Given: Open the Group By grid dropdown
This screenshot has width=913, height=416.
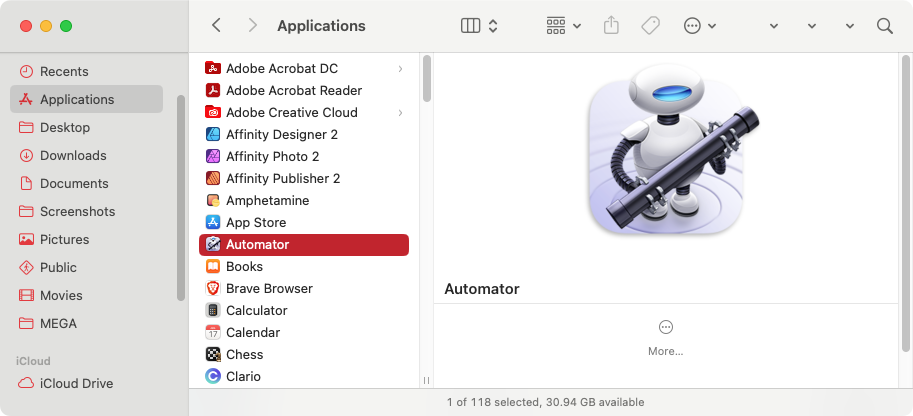Looking at the screenshot, I should pos(563,26).
